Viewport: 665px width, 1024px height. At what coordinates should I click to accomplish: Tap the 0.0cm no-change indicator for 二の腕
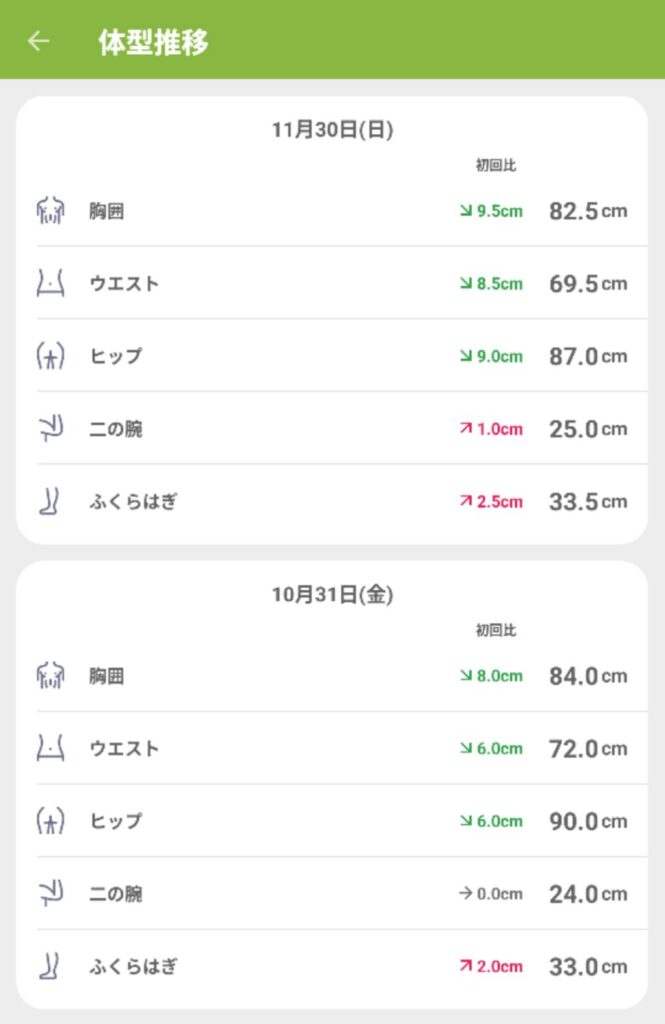491,894
